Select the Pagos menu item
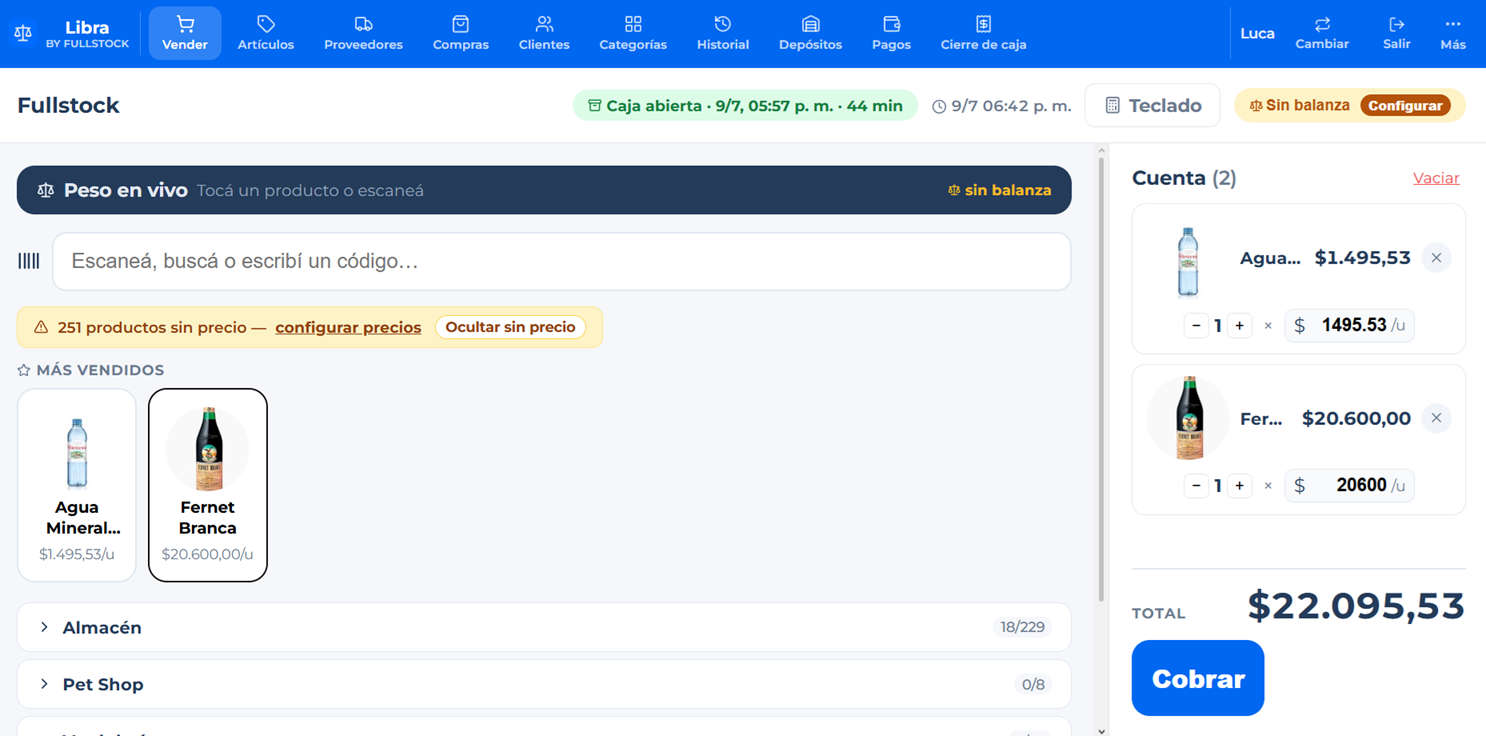 [x=891, y=33]
